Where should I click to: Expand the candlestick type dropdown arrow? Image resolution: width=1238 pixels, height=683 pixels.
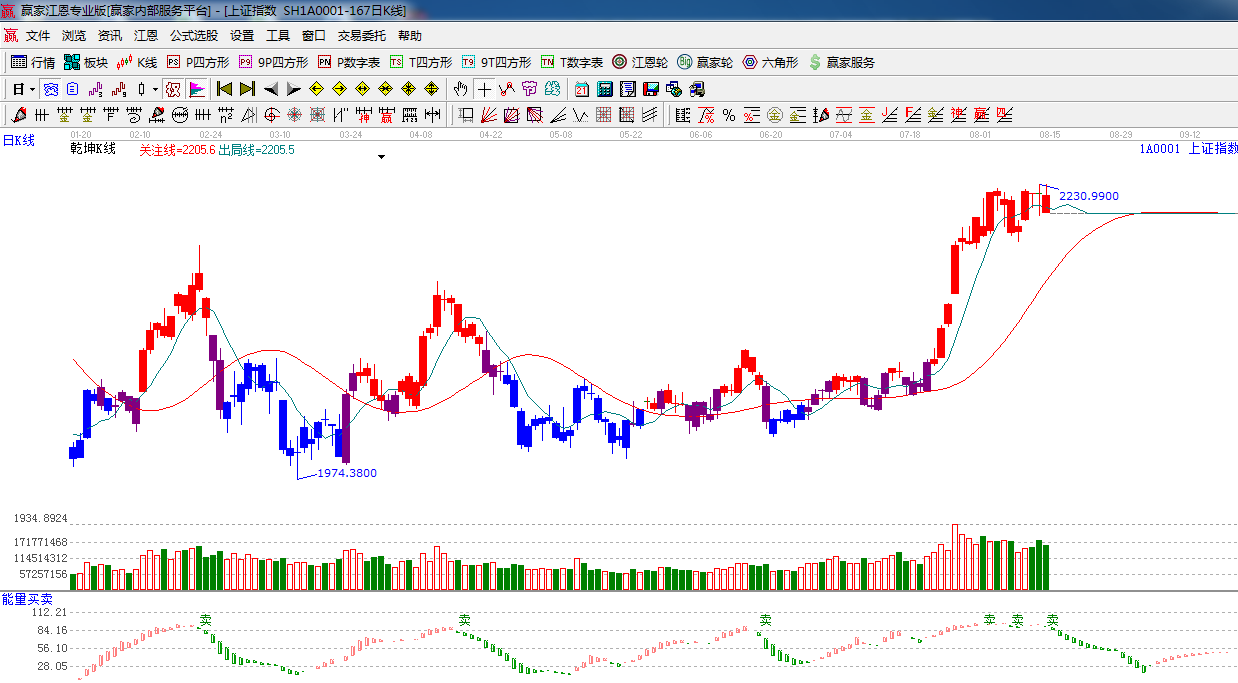155,89
